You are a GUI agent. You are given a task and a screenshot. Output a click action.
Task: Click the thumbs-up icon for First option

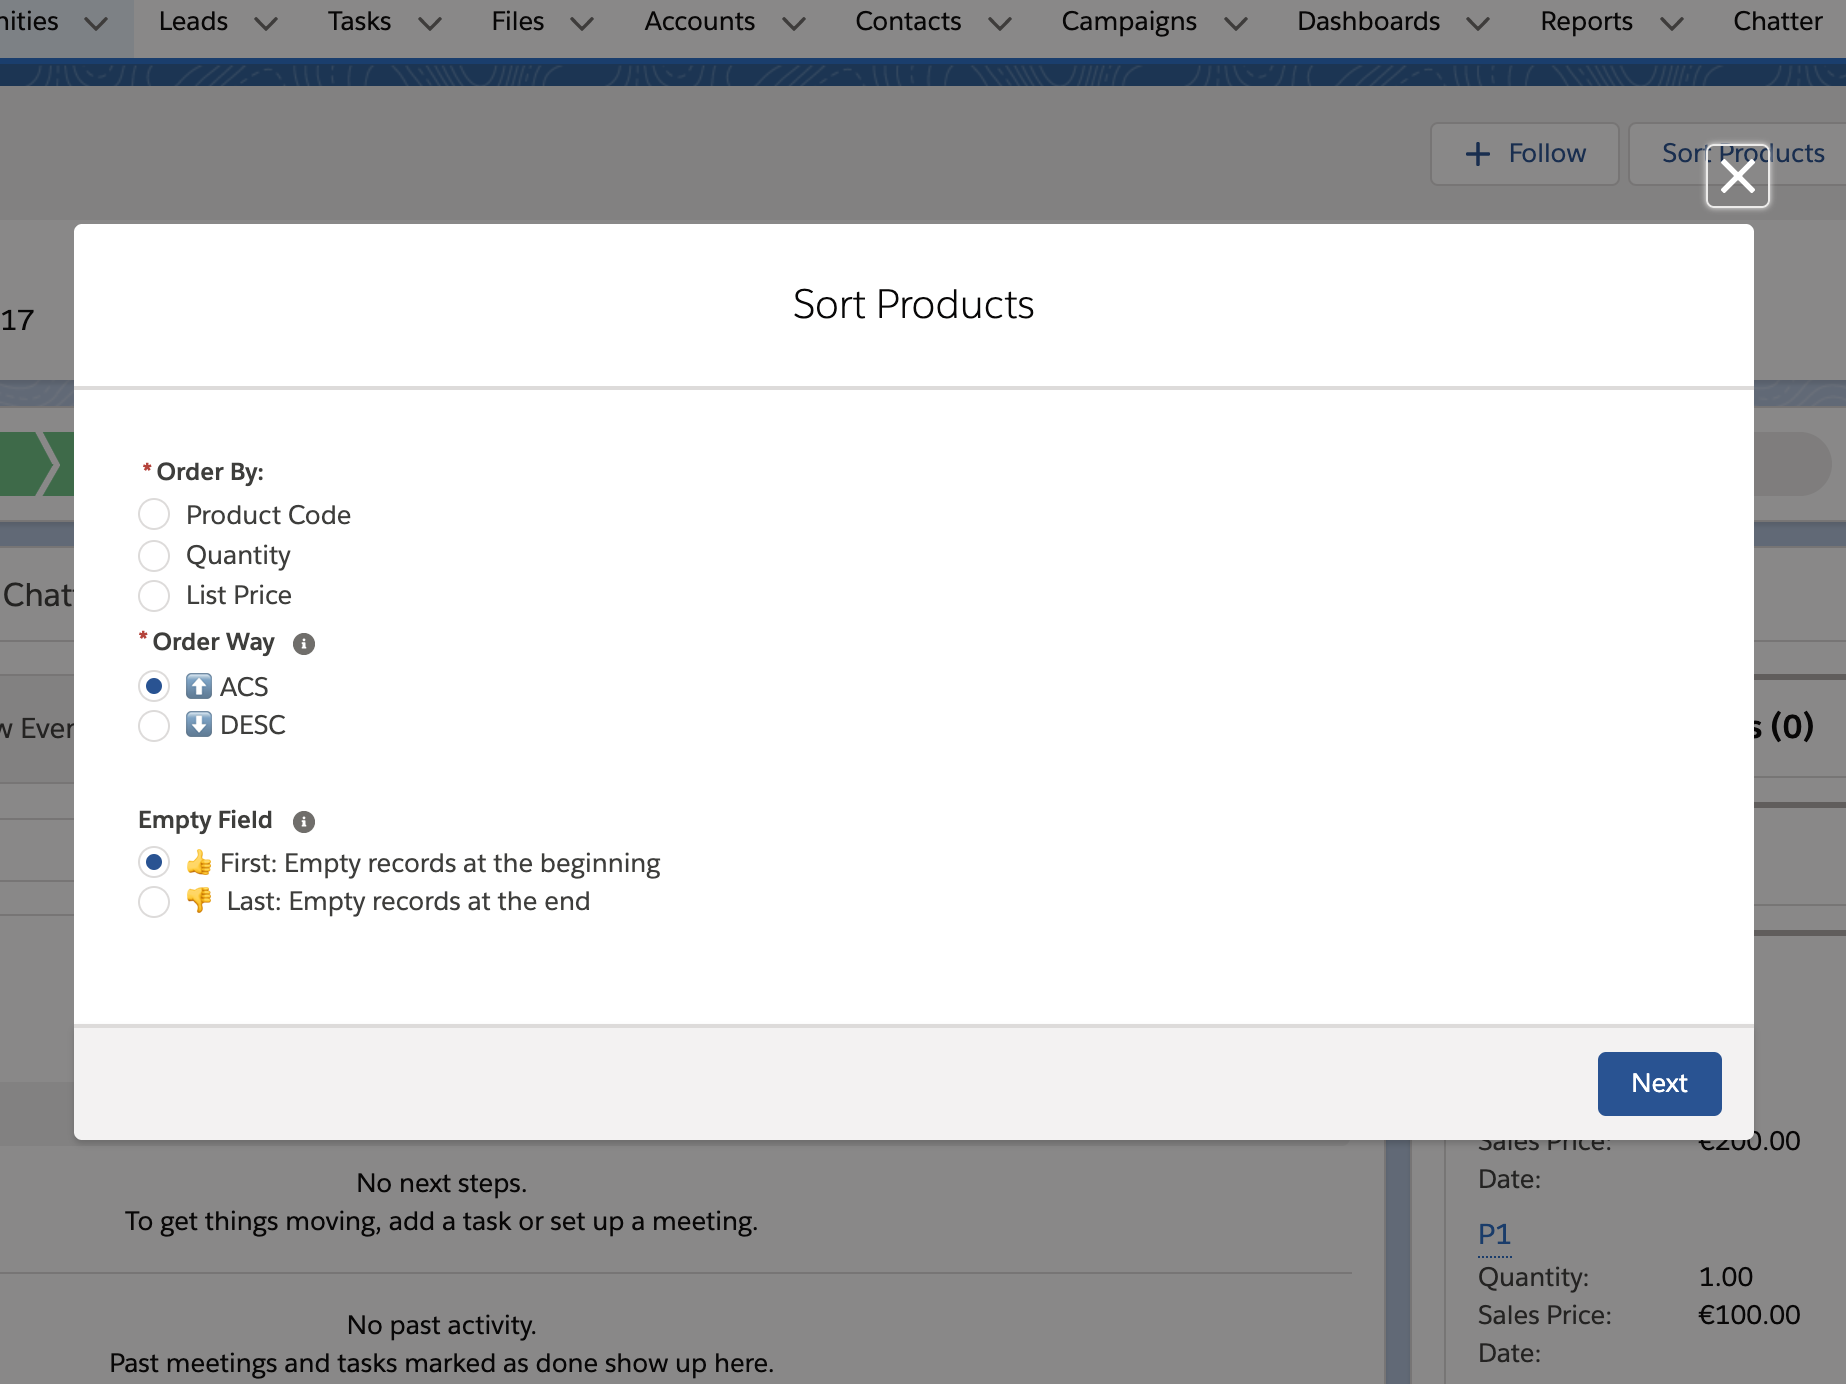[x=199, y=862]
